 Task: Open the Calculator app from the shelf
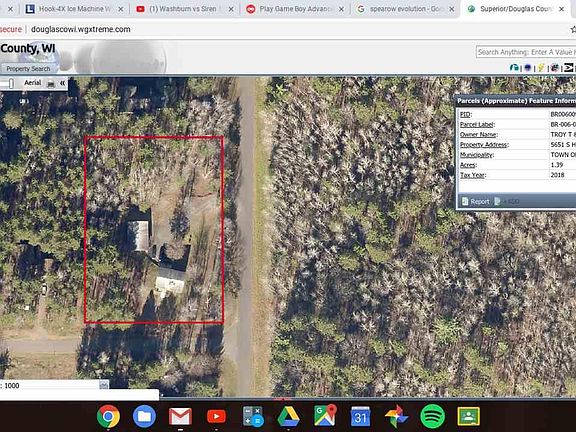tap(253, 416)
